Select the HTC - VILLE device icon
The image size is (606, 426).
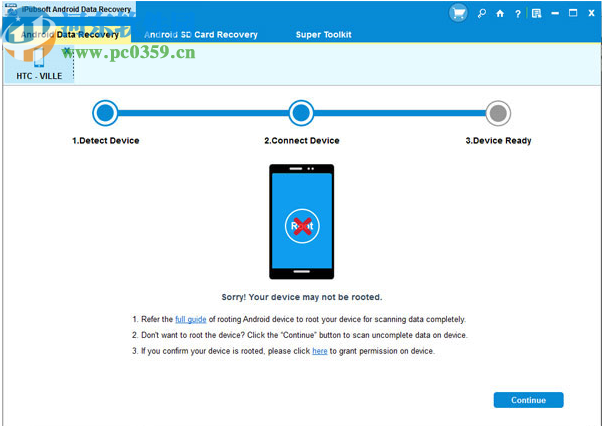(x=39, y=58)
